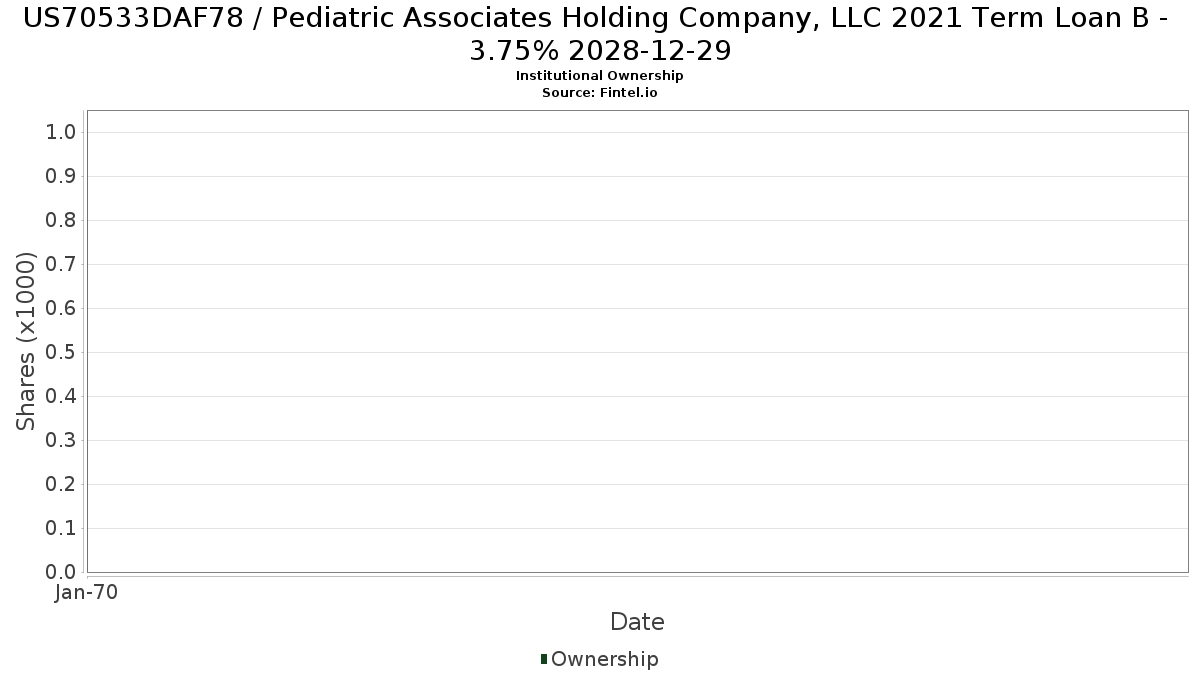The image size is (1200, 675).
Task: Click the 0.8 y-axis tick label
Action: [61, 220]
